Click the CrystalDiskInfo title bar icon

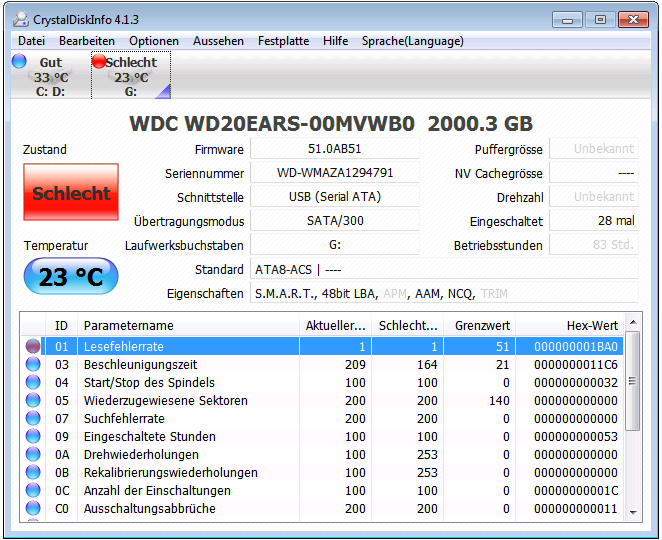(x=21, y=19)
